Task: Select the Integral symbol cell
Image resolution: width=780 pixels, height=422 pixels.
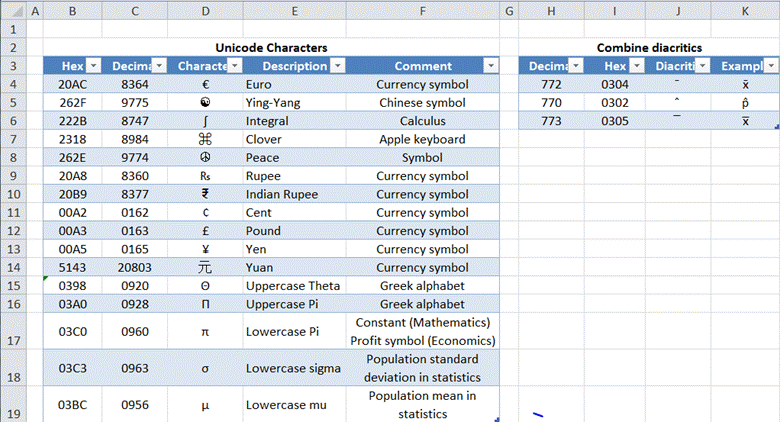Action: point(204,121)
